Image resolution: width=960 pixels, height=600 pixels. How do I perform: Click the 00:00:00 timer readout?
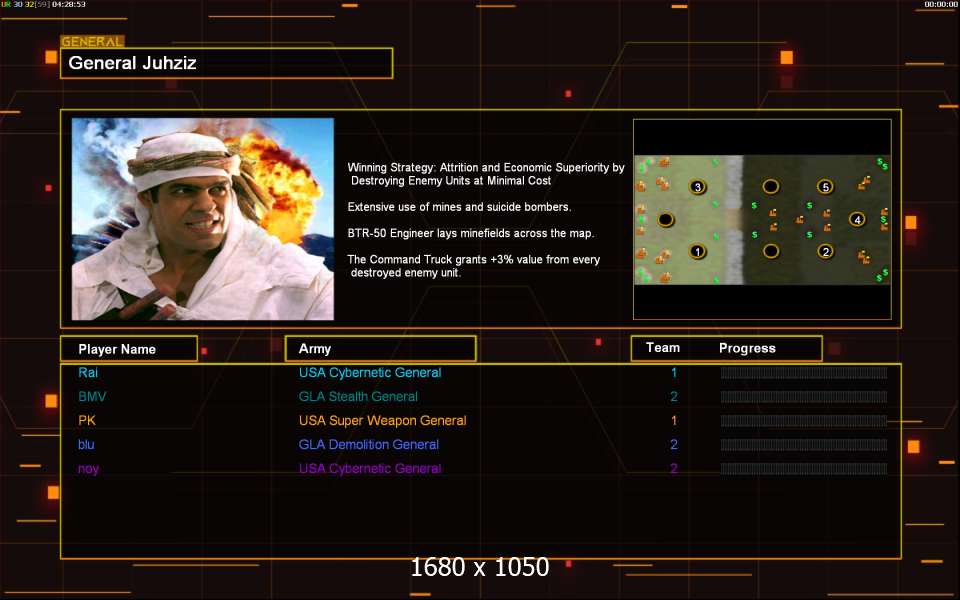pos(940,4)
